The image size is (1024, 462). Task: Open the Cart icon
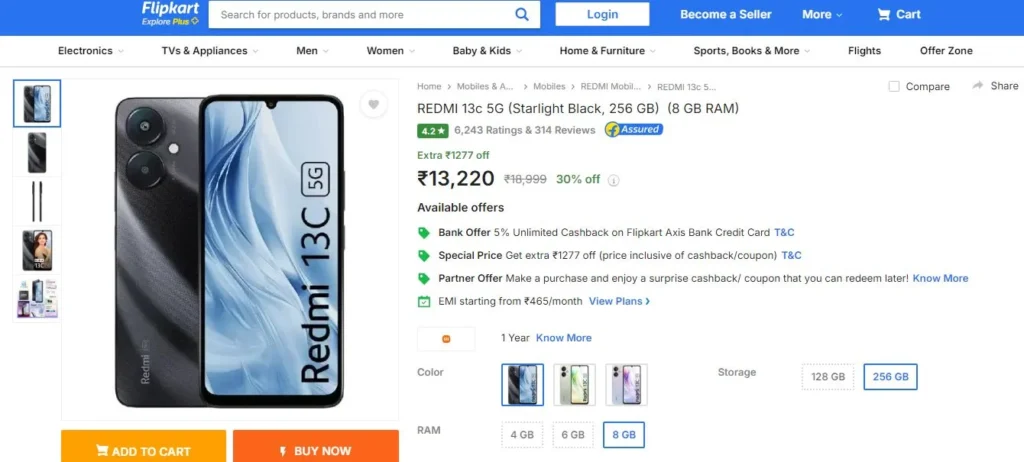tap(884, 14)
